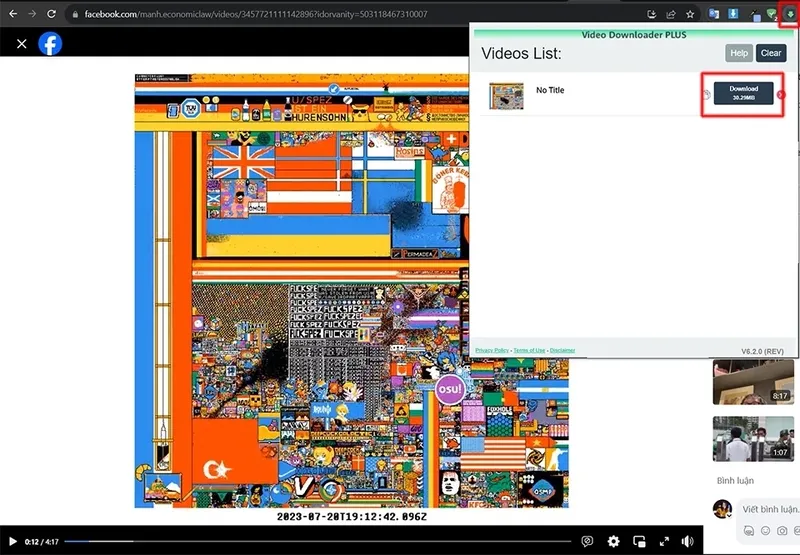The image size is (800, 555).
Task: Click the Video Downloader PLUS extension icon
Action: [790, 14]
